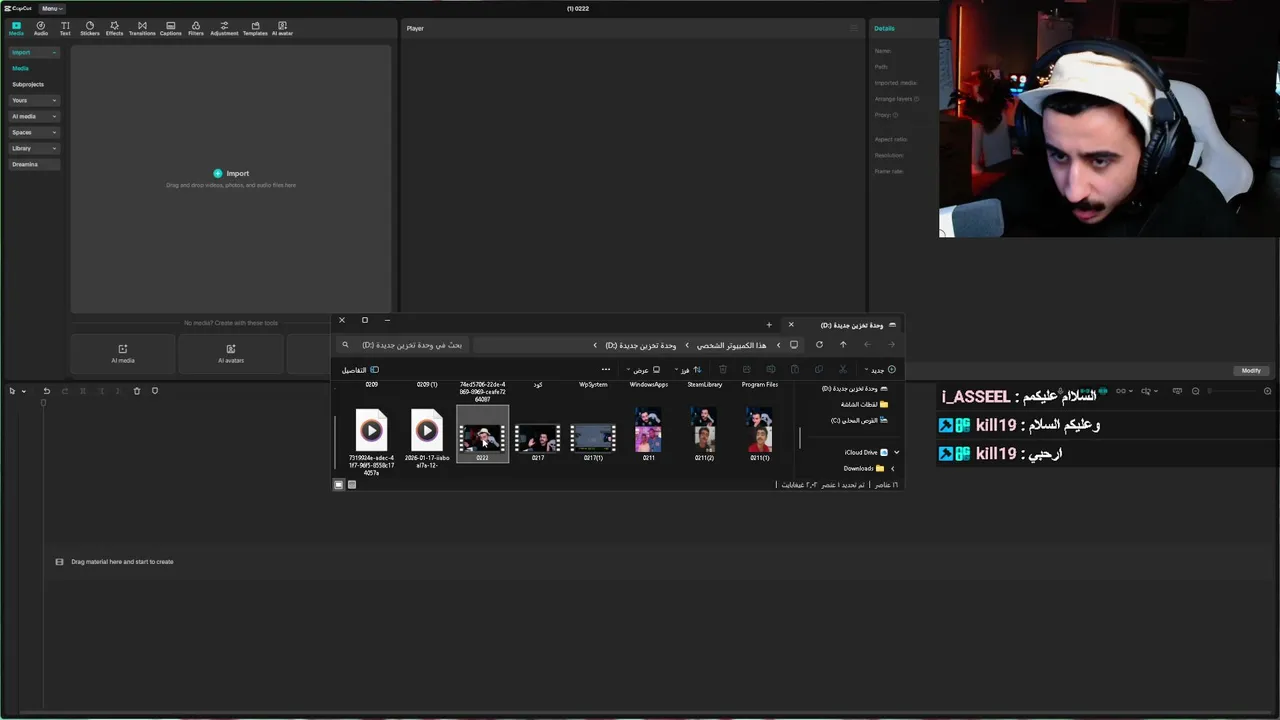Click the AI media create card
Screen dimensions: 1280x720
point(123,354)
